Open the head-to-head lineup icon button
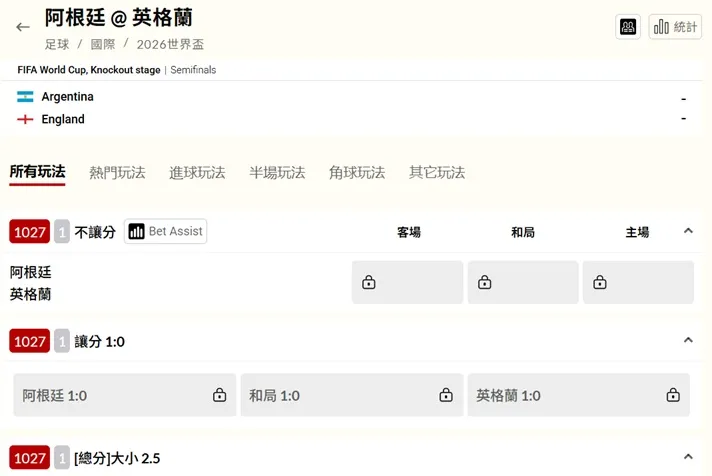 pyautogui.click(x=628, y=27)
